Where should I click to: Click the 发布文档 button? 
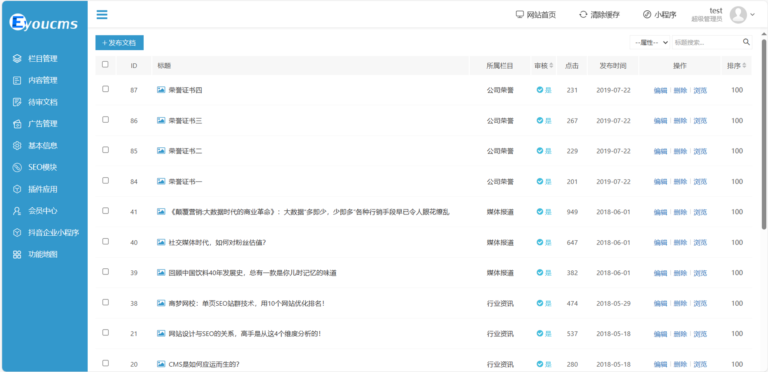tap(119, 43)
